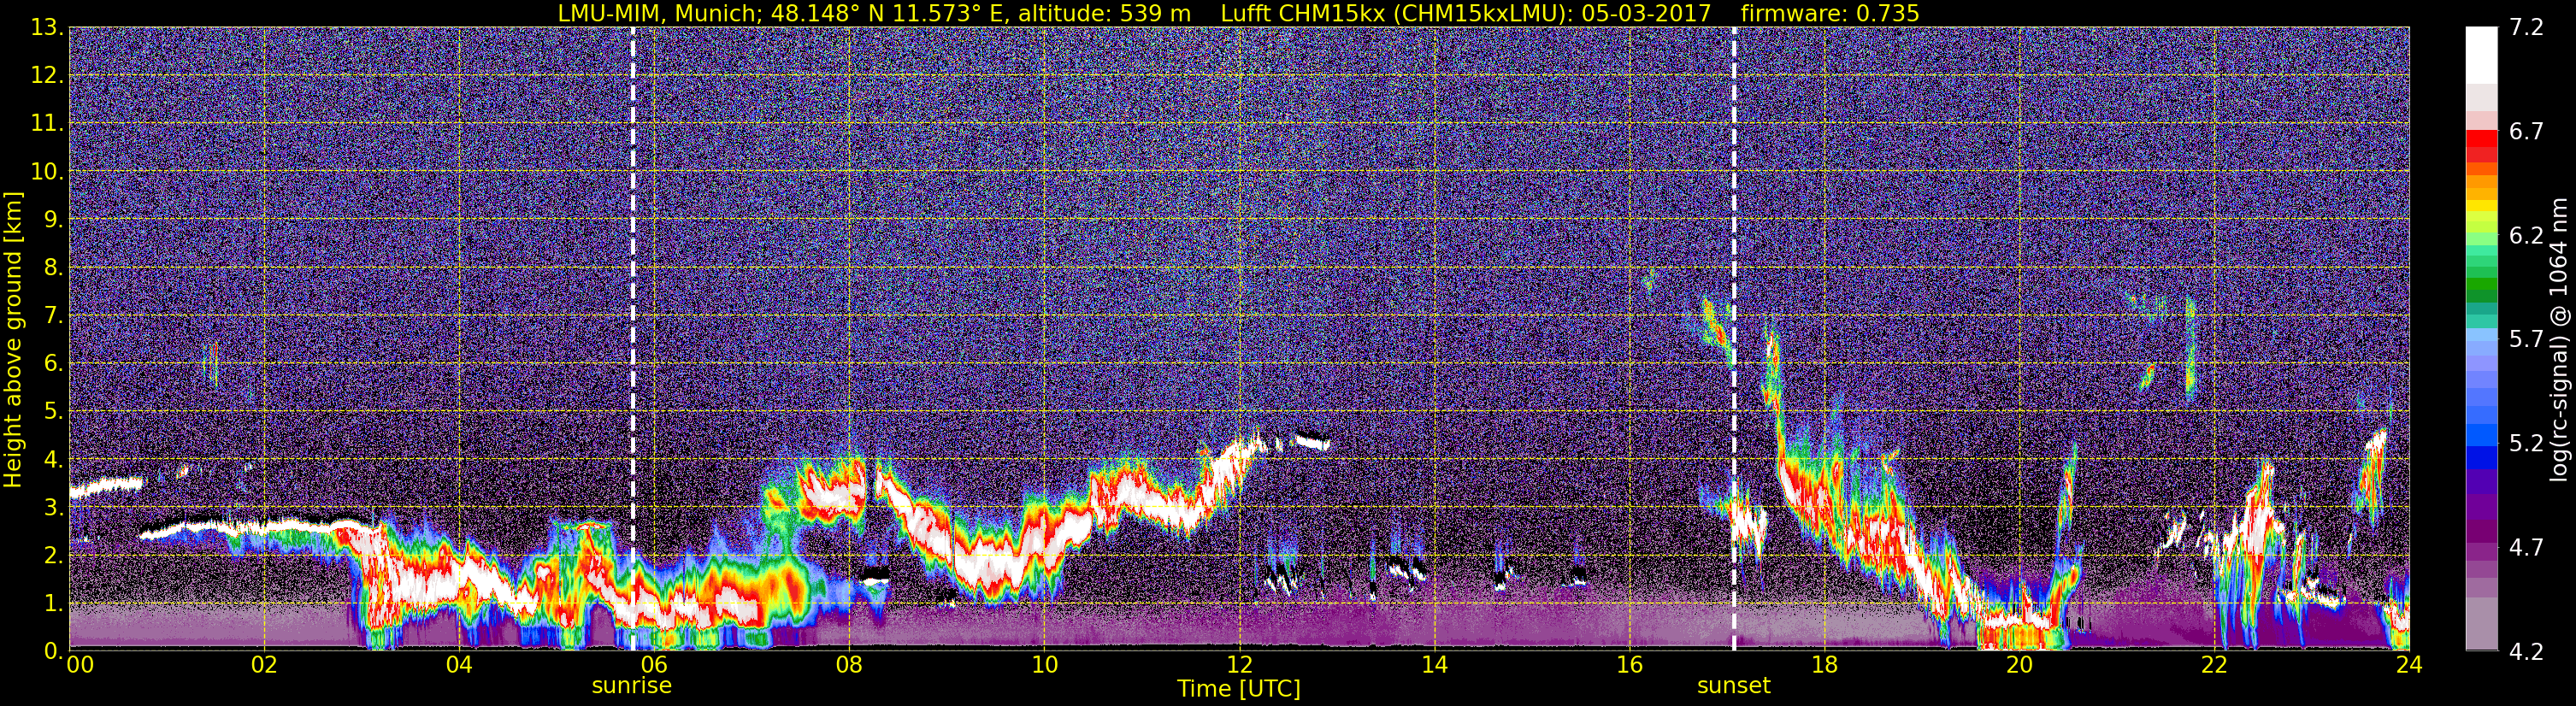The image size is (2576, 706).
Task: Click the colorbar tick label '6.7'
Action: click(2526, 131)
